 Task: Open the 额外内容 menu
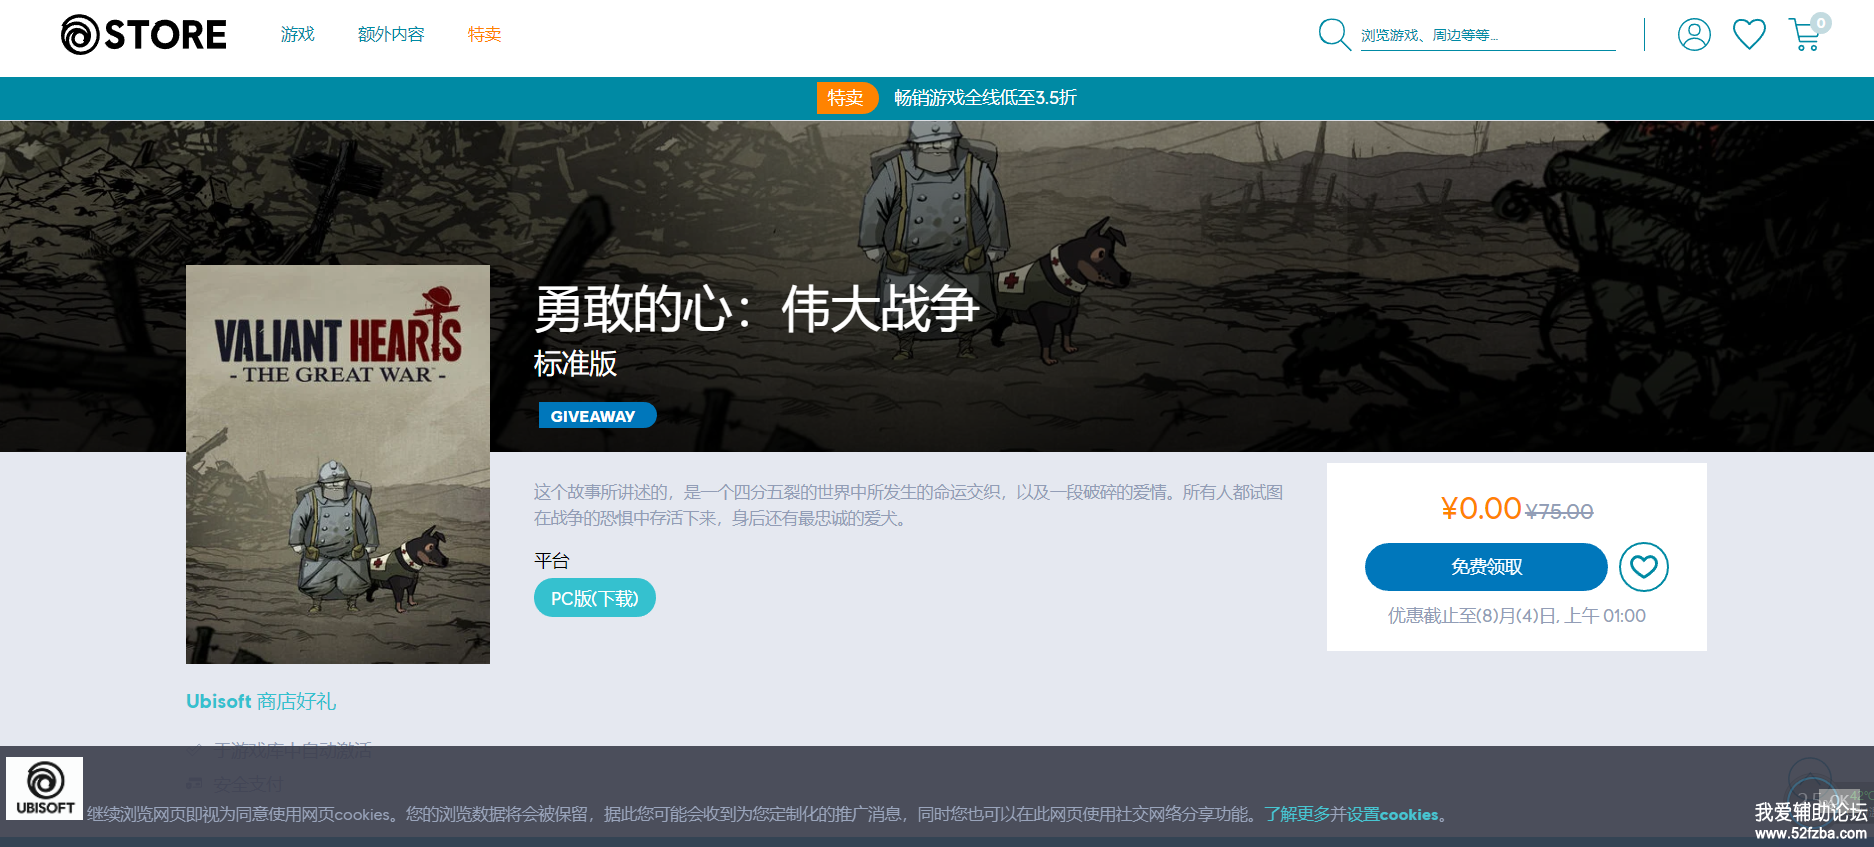pos(391,35)
